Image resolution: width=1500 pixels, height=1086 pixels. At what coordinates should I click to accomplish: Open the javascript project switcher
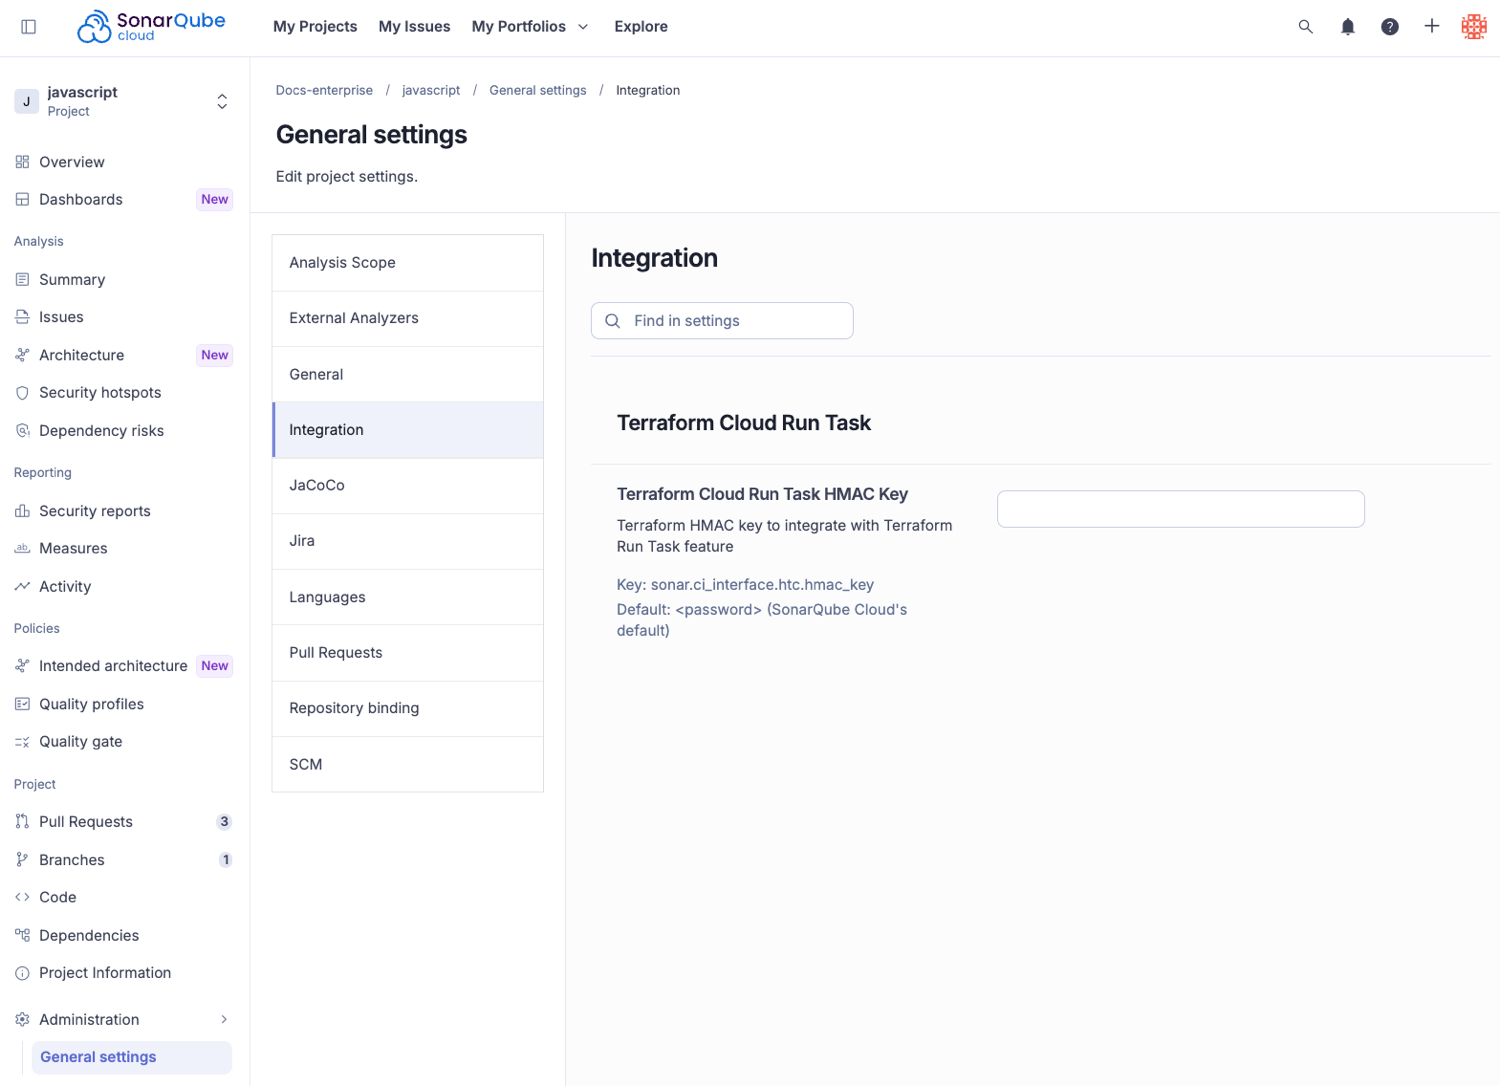point(123,101)
